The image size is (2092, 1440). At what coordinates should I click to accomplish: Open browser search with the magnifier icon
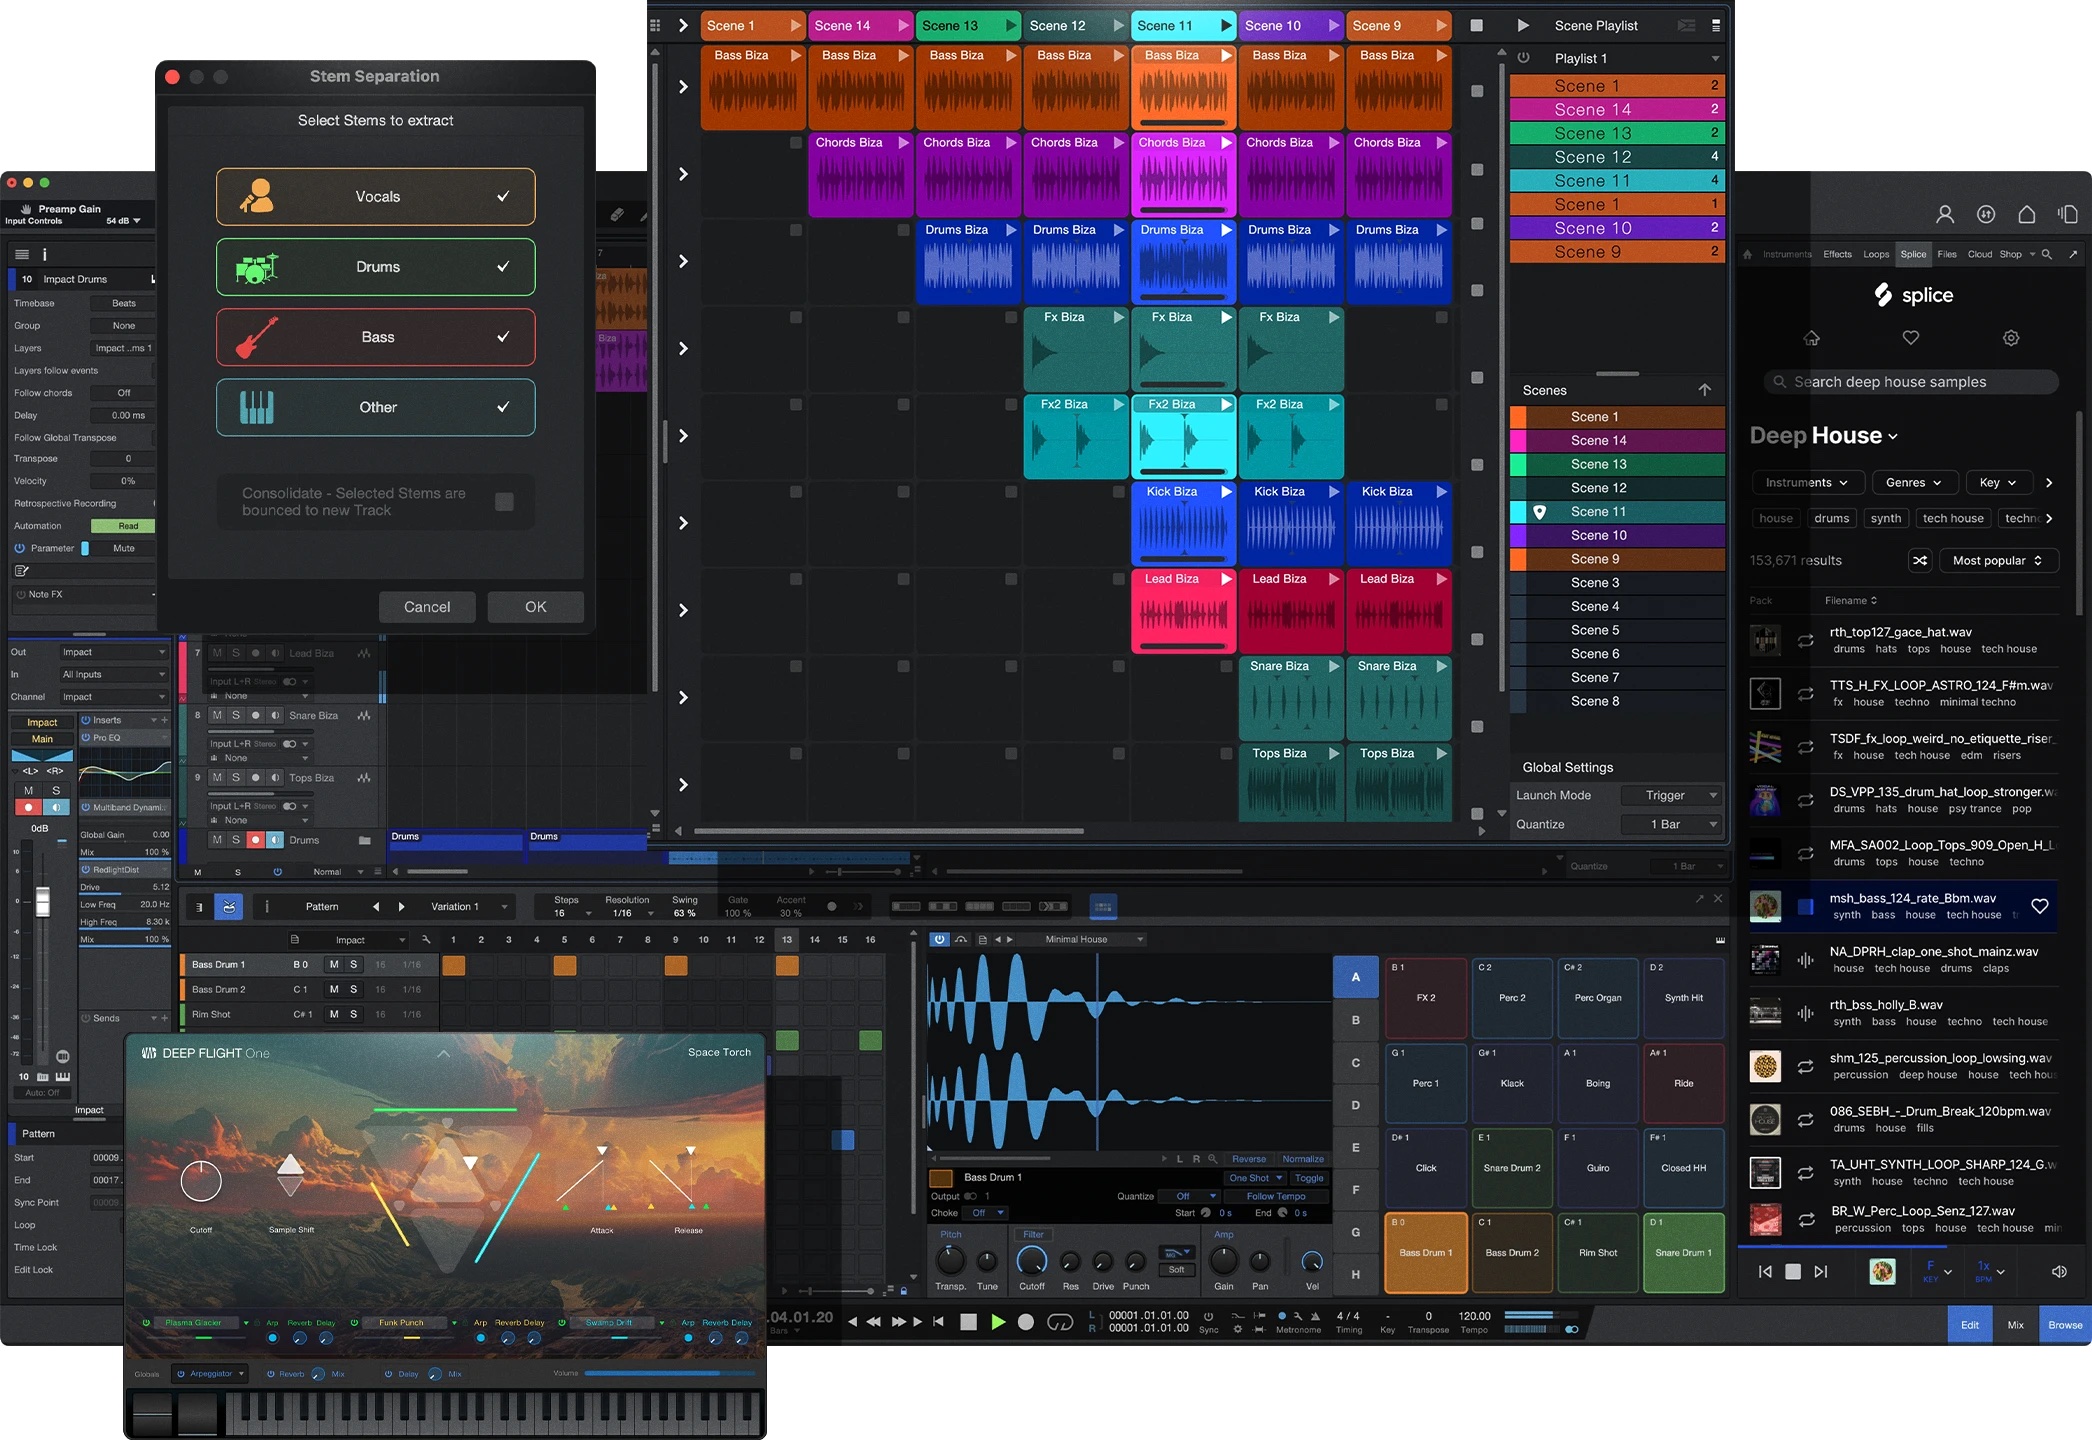point(2046,254)
